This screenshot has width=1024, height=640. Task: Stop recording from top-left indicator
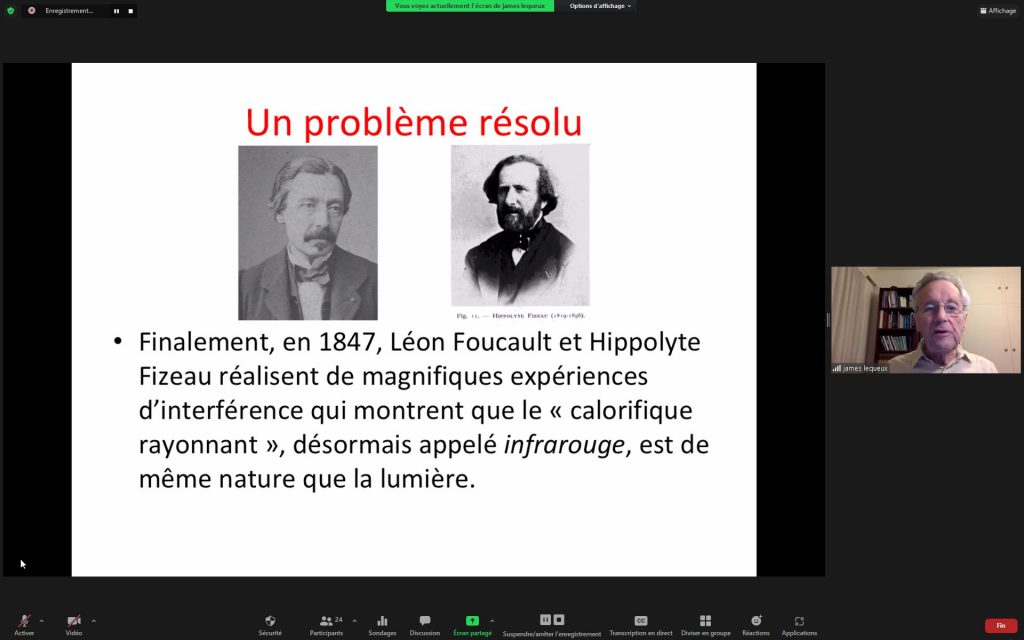coord(131,11)
